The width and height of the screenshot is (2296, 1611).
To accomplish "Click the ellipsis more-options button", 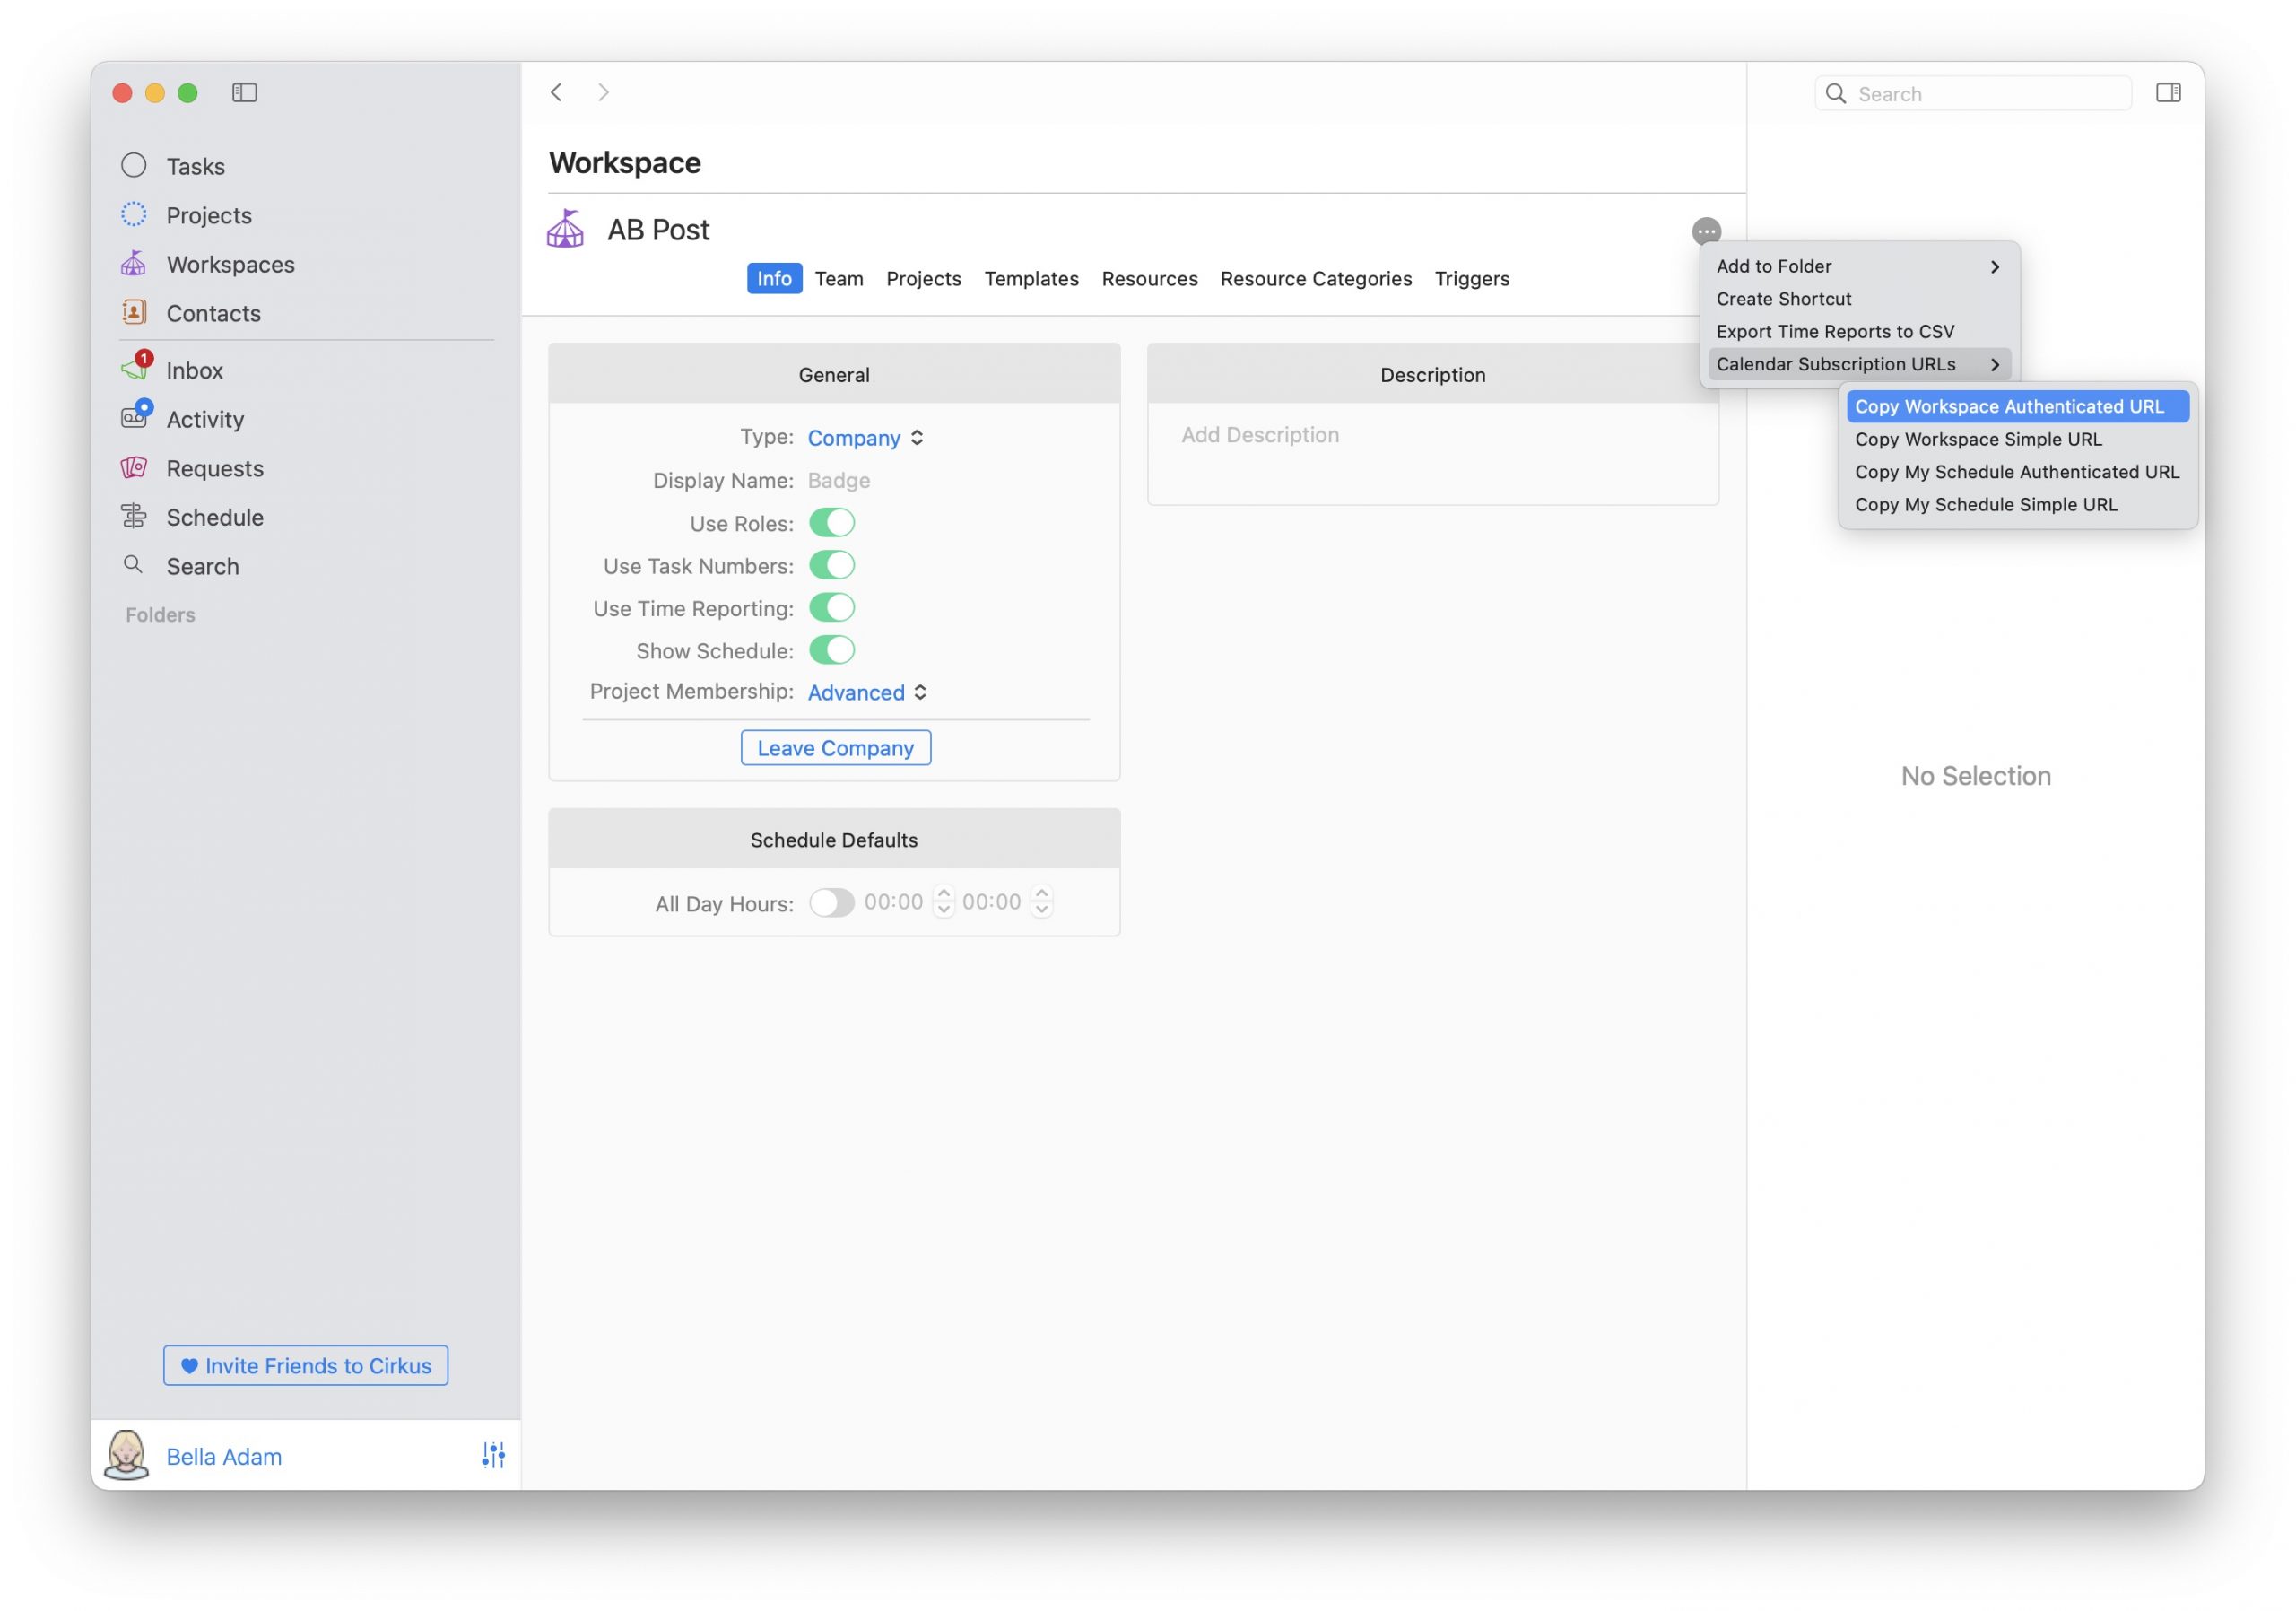I will pos(1706,231).
